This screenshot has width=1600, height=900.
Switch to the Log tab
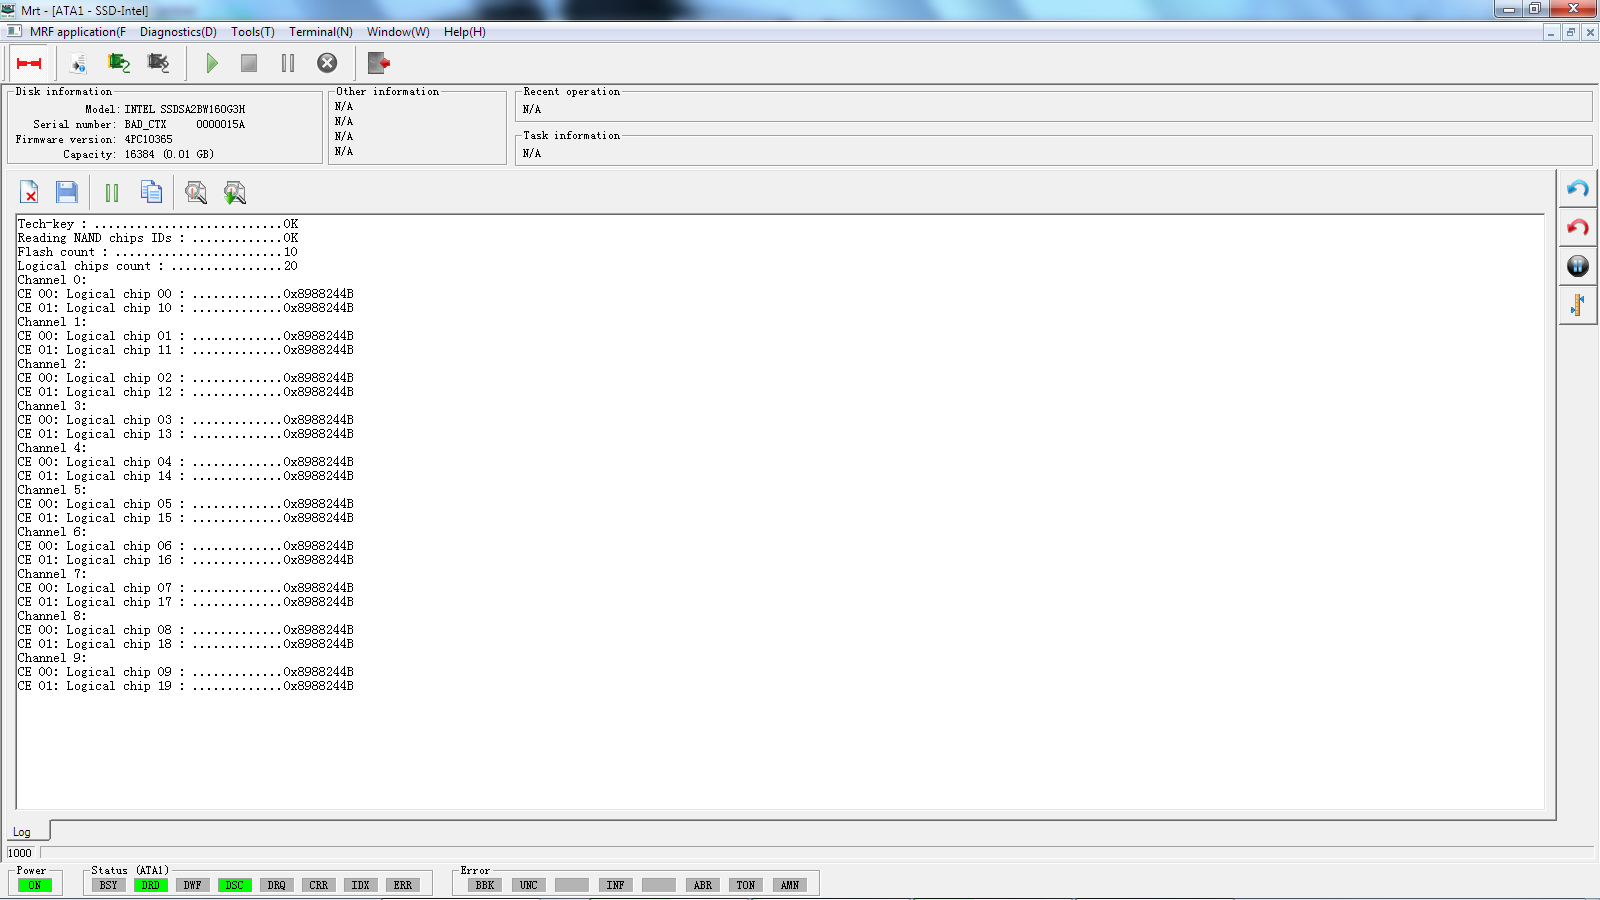click(x=21, y=832)
